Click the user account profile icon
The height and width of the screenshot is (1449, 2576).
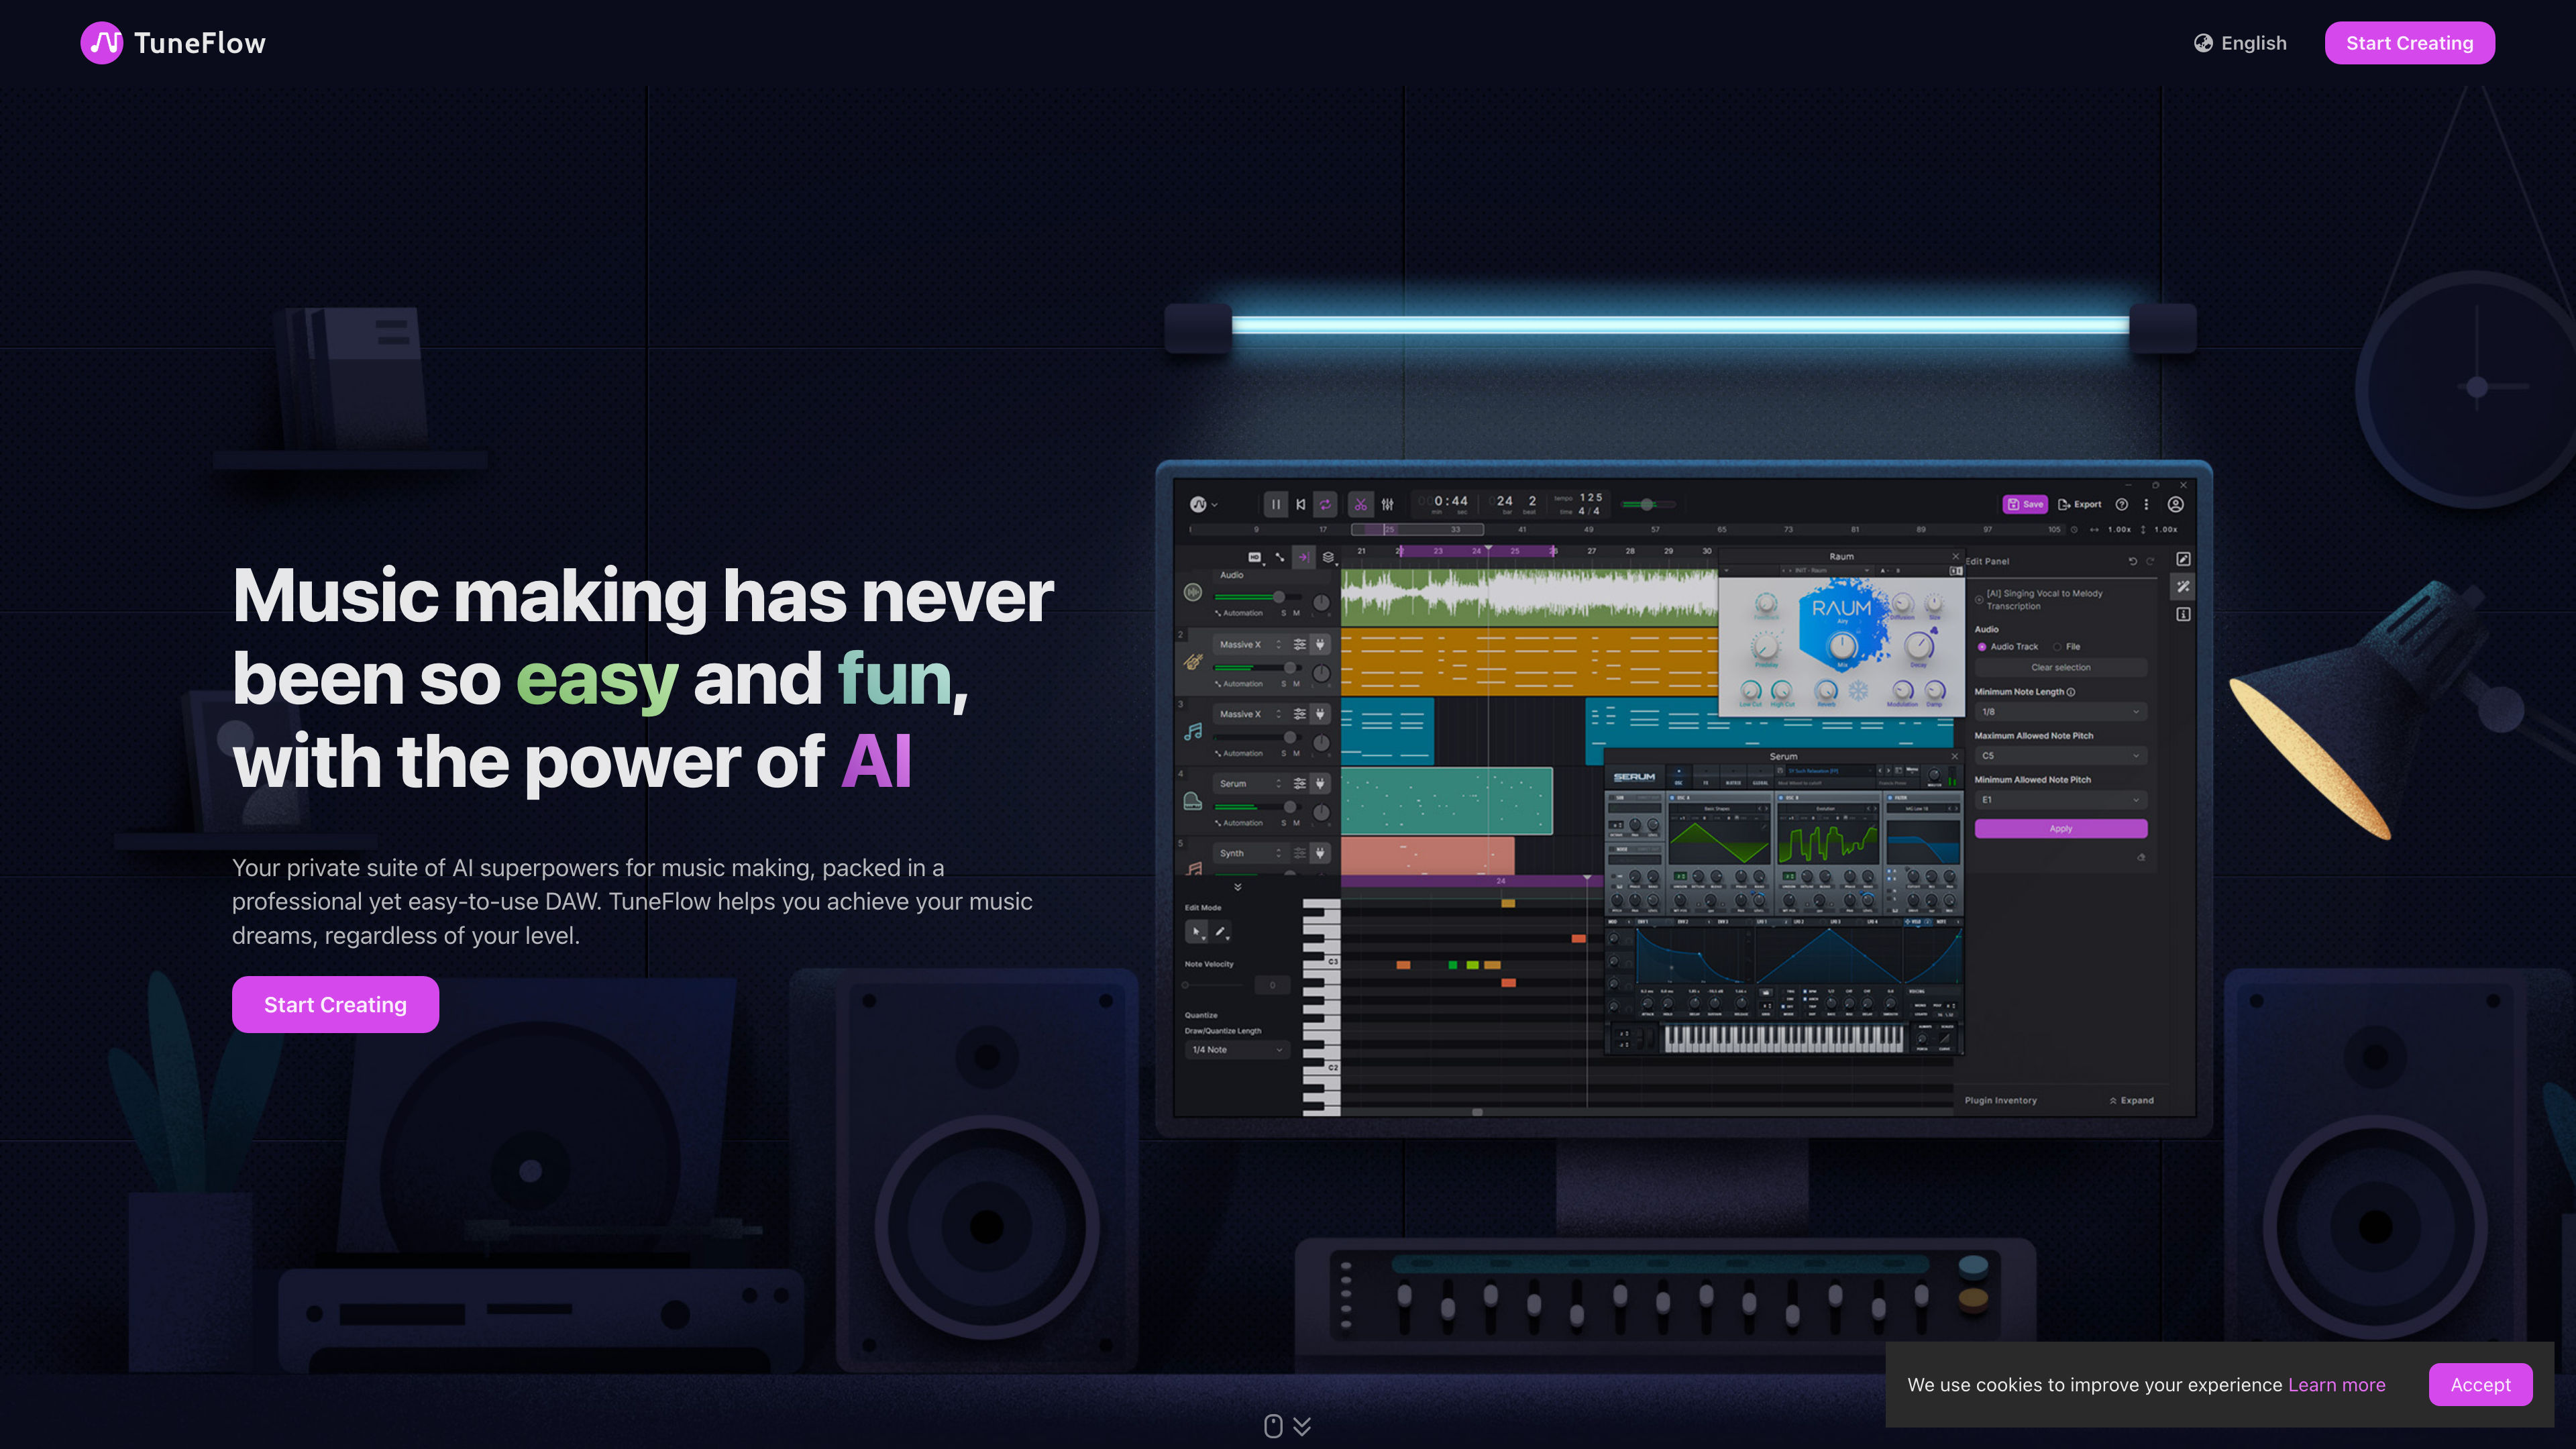tap(2175, 504)
